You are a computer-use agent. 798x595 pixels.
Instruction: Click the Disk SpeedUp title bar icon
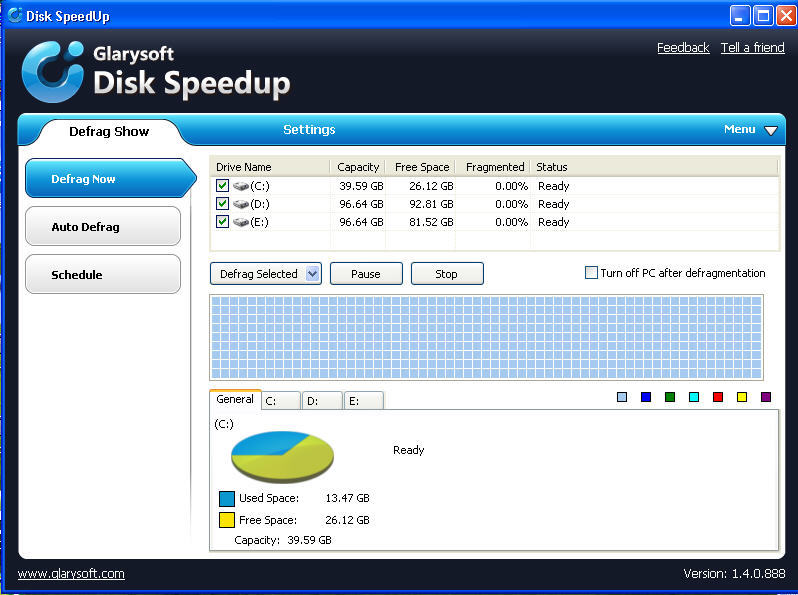[14, 15]
